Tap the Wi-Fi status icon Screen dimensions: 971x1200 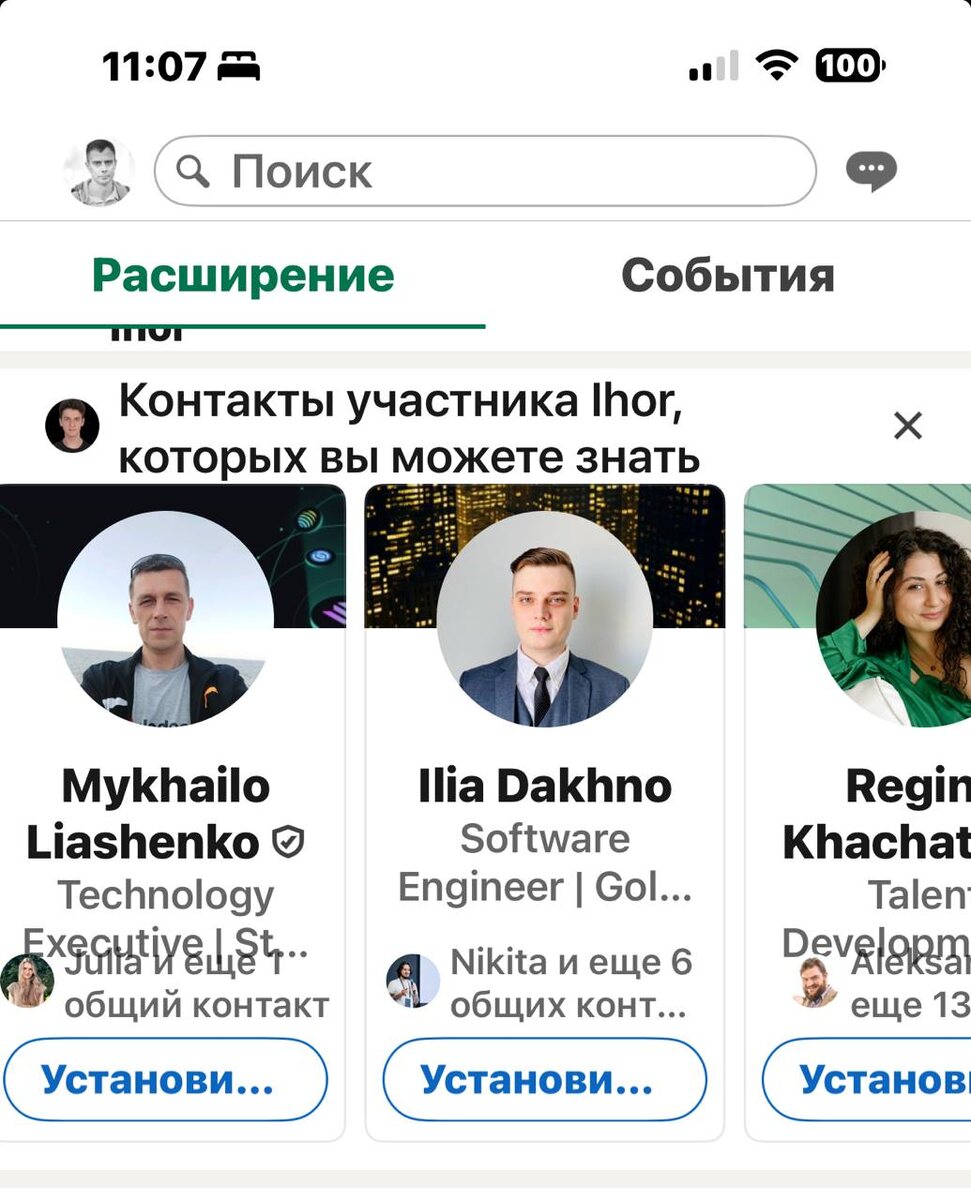coord(775,67)
